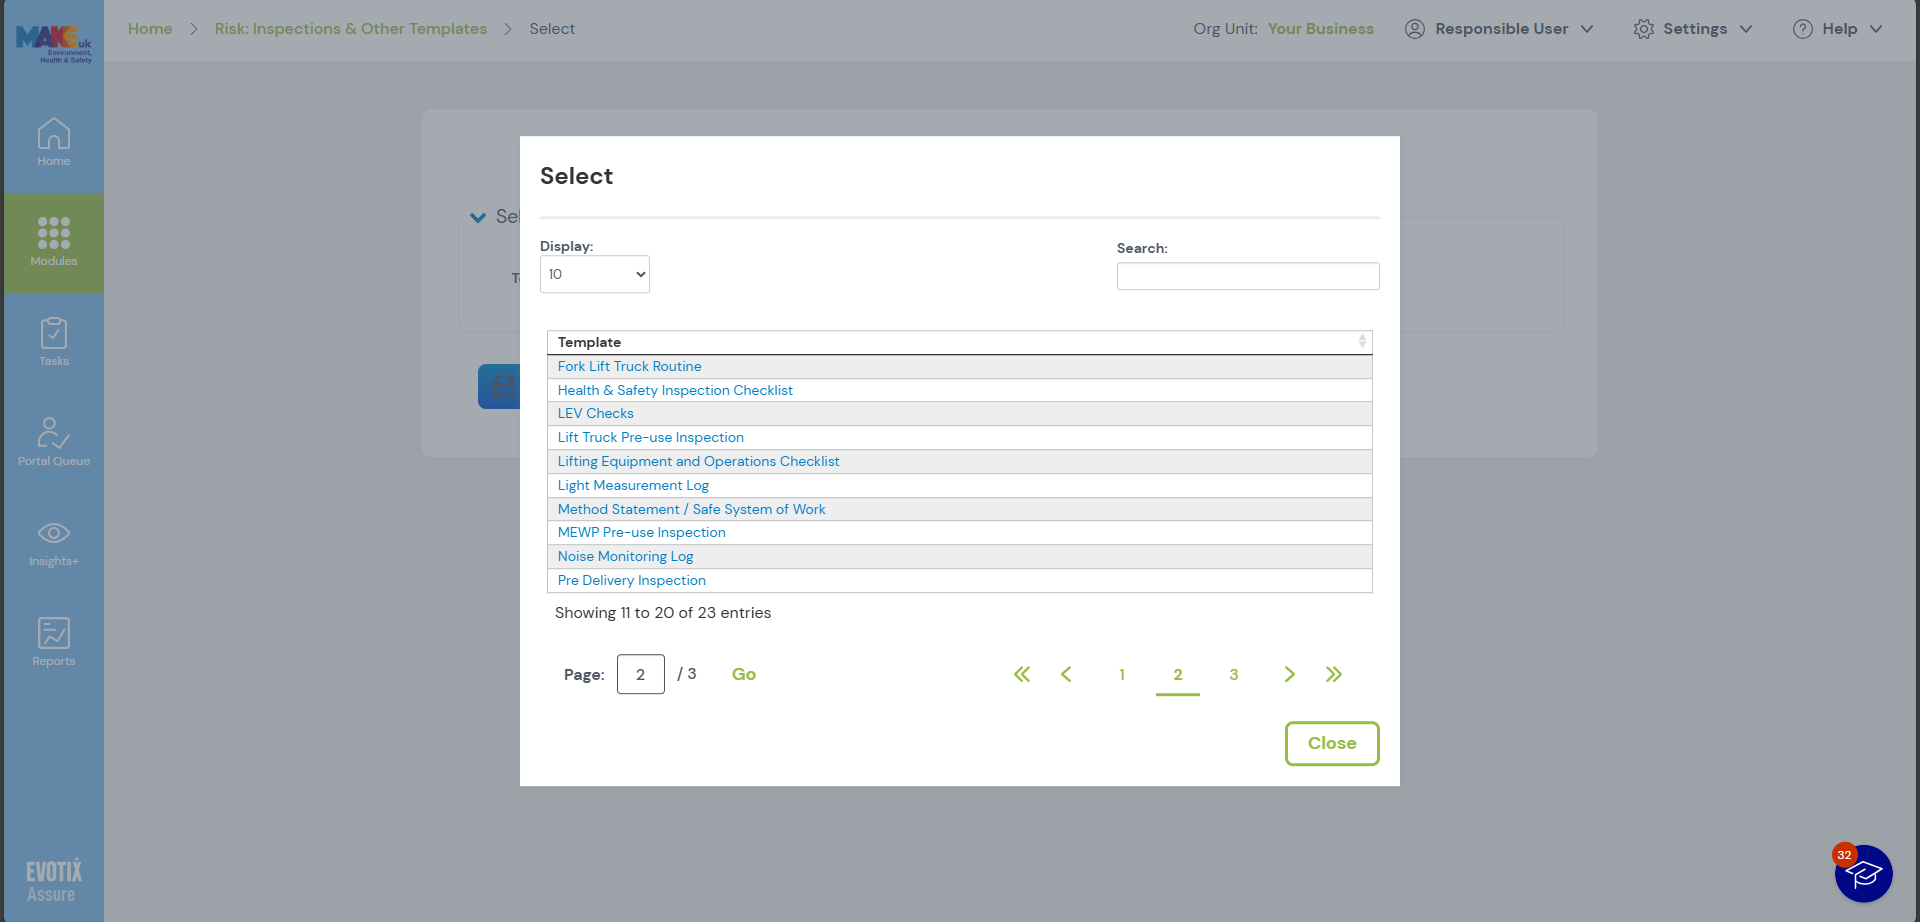Expand the Settings dropdown menu
The image size is (1920, 922).
point(1693,29)
